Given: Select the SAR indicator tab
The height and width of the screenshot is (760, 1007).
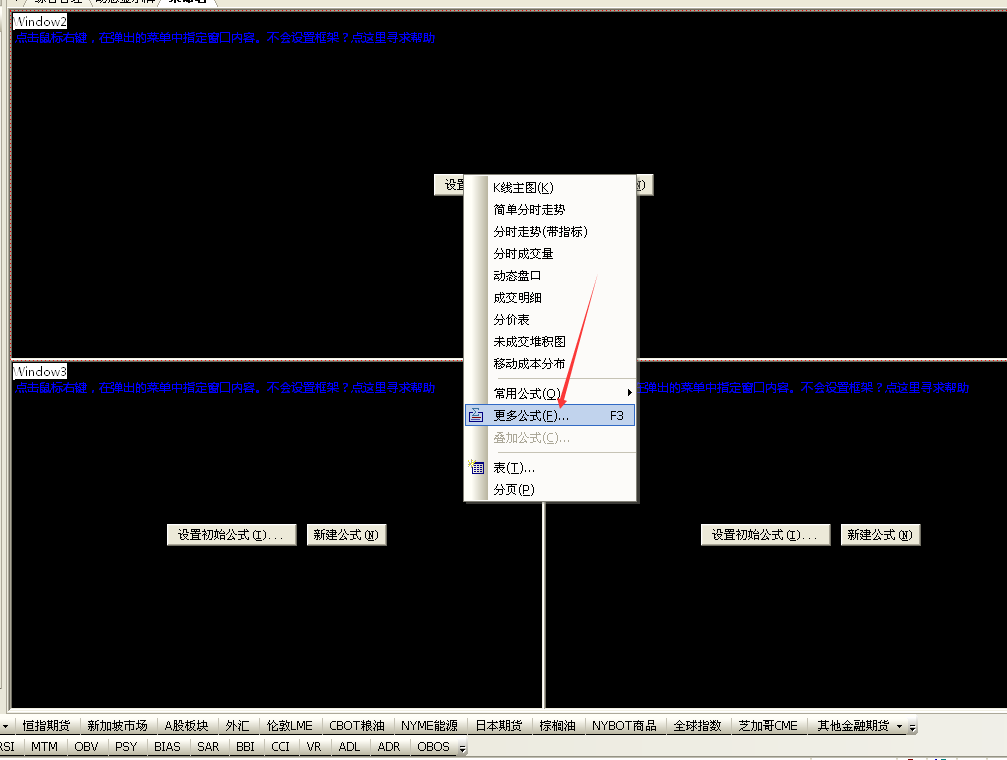Looking at the screenshot, I should [x=208, y=747].
